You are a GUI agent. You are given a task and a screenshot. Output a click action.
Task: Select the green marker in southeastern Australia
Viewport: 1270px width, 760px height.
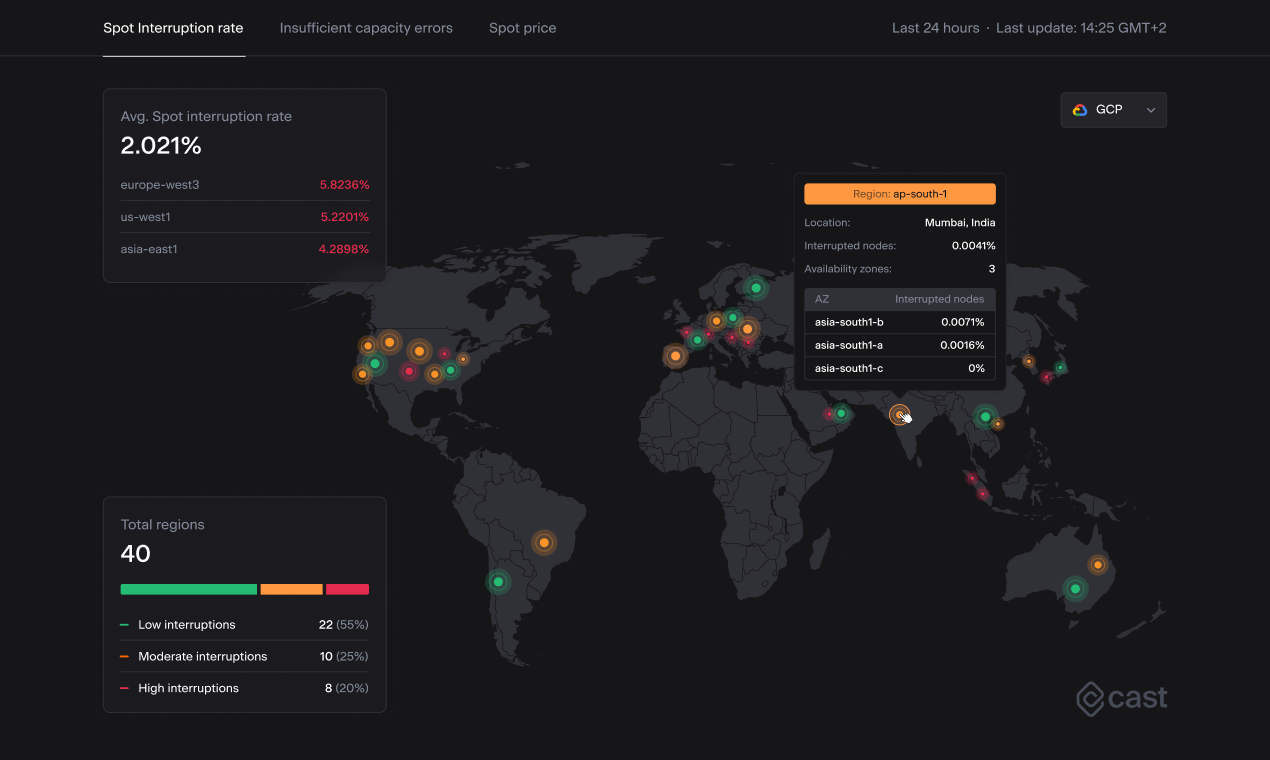[1075, 588]
